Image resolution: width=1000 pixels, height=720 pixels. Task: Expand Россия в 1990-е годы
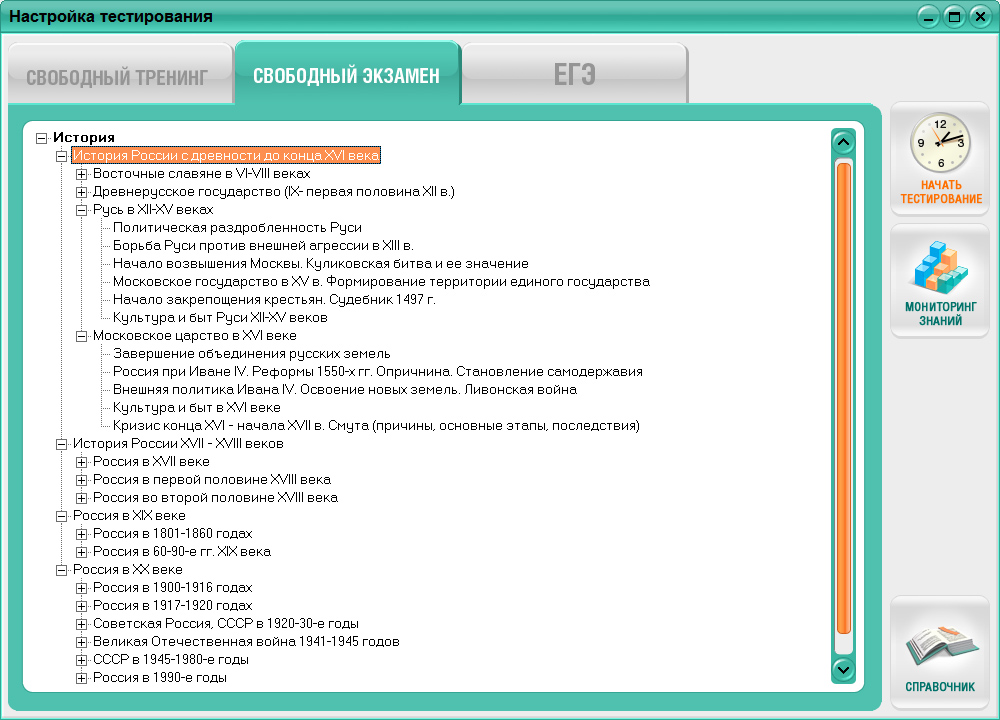(x=81, y=678)
